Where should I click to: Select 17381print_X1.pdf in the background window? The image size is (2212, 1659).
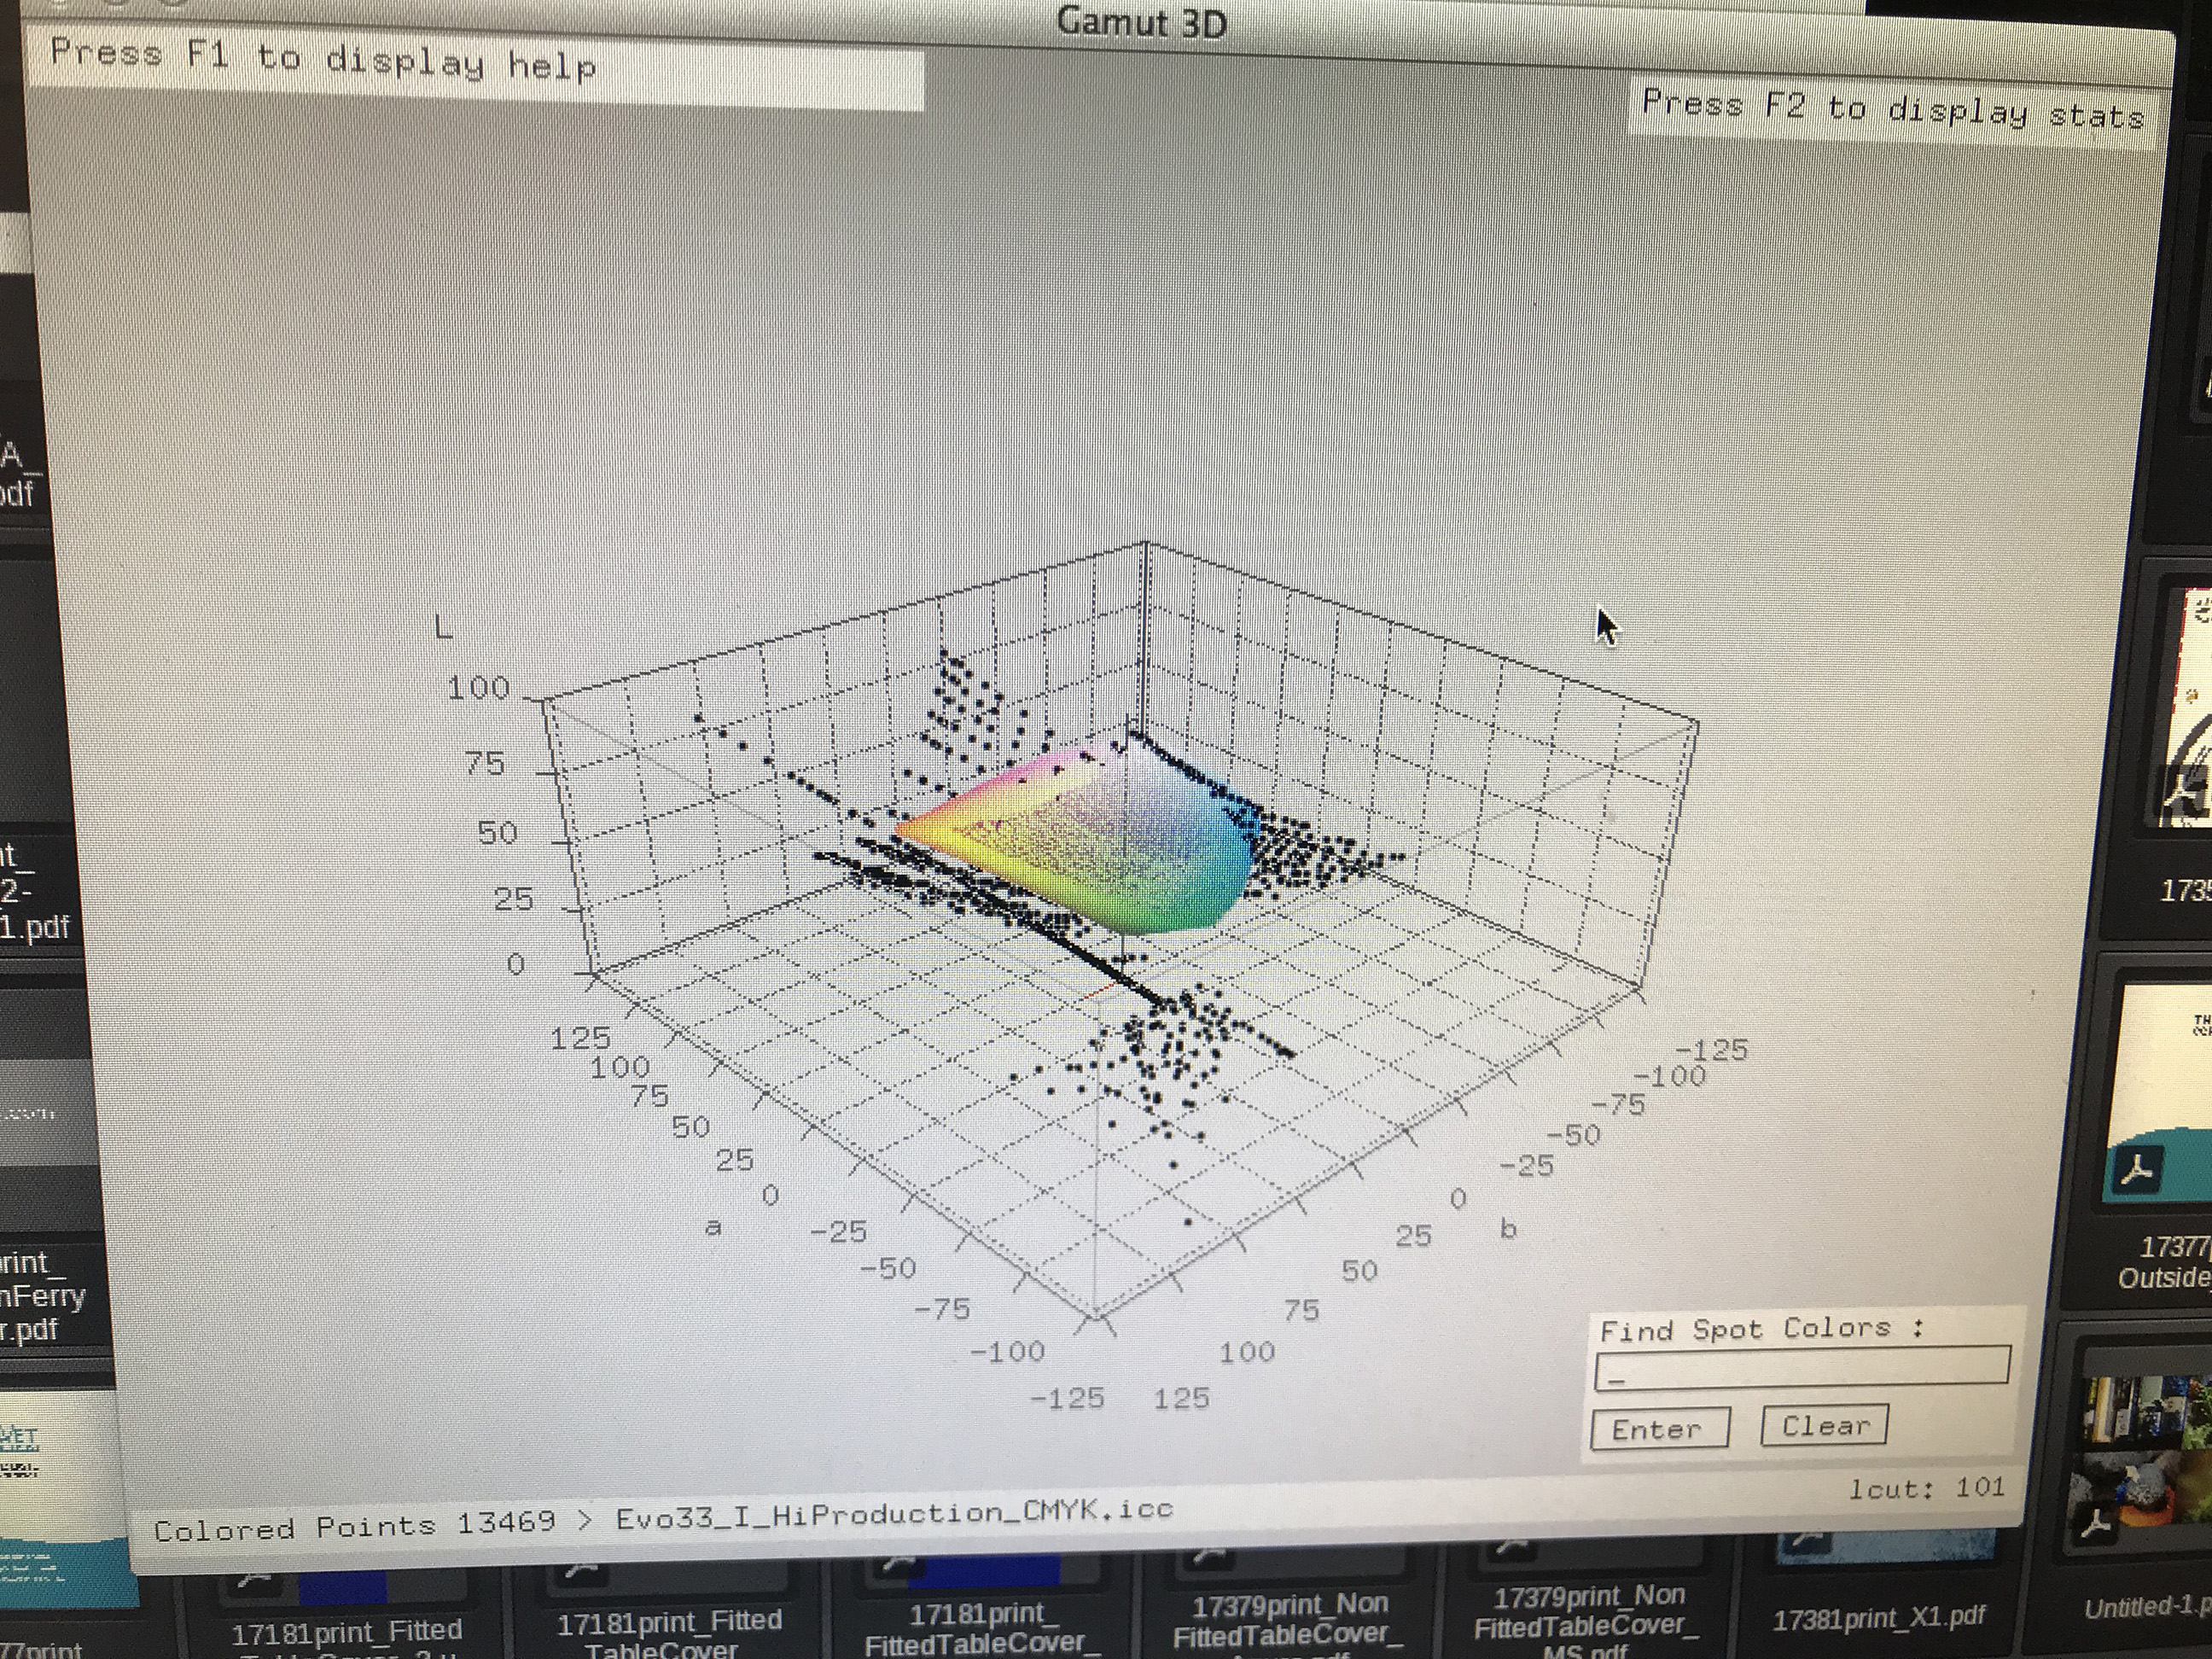point(1878,1619)
